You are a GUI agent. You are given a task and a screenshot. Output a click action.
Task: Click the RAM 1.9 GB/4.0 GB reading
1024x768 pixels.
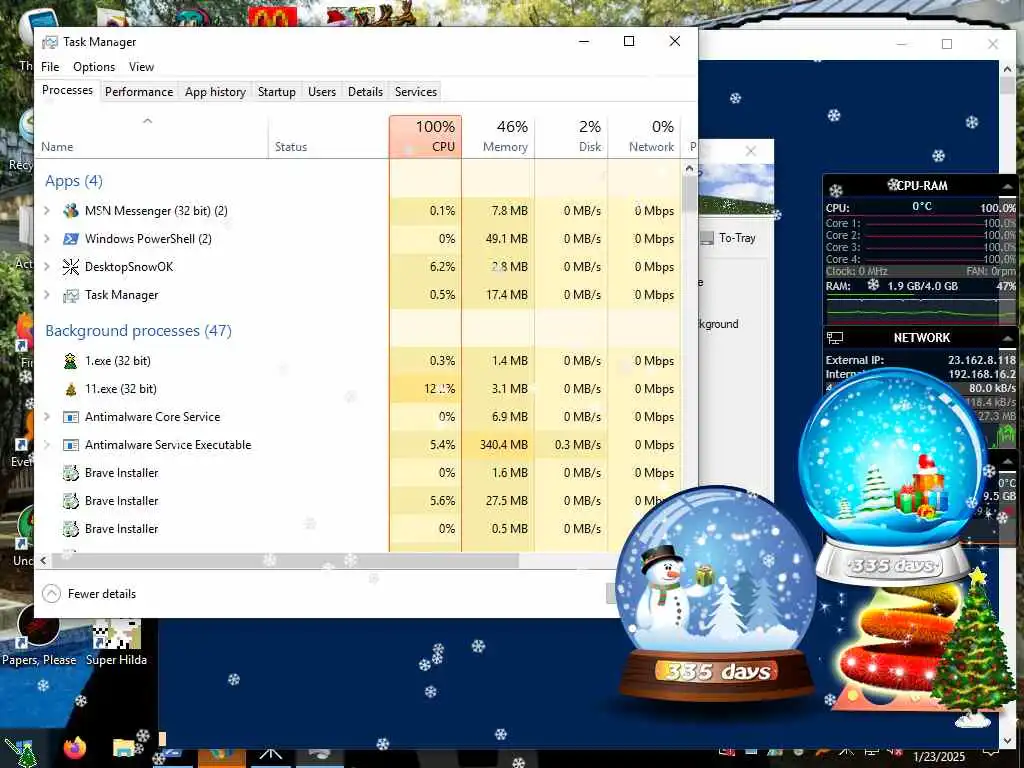(x=922, y=286)
